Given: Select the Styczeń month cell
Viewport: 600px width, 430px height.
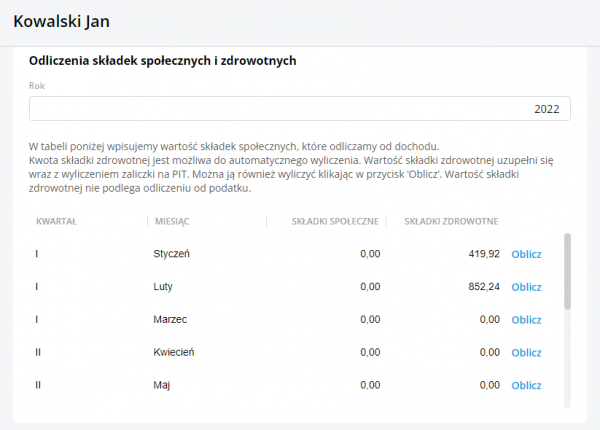Looking at the screenshot, I should click(x=171, y=254).
